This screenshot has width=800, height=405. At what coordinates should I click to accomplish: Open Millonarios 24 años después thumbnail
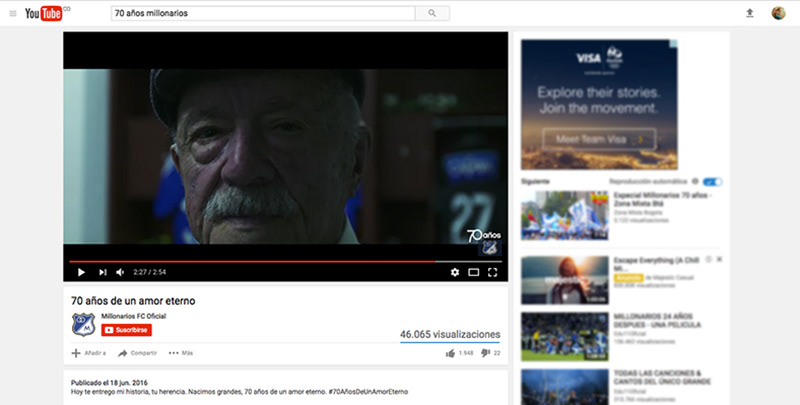click(565, 337)
